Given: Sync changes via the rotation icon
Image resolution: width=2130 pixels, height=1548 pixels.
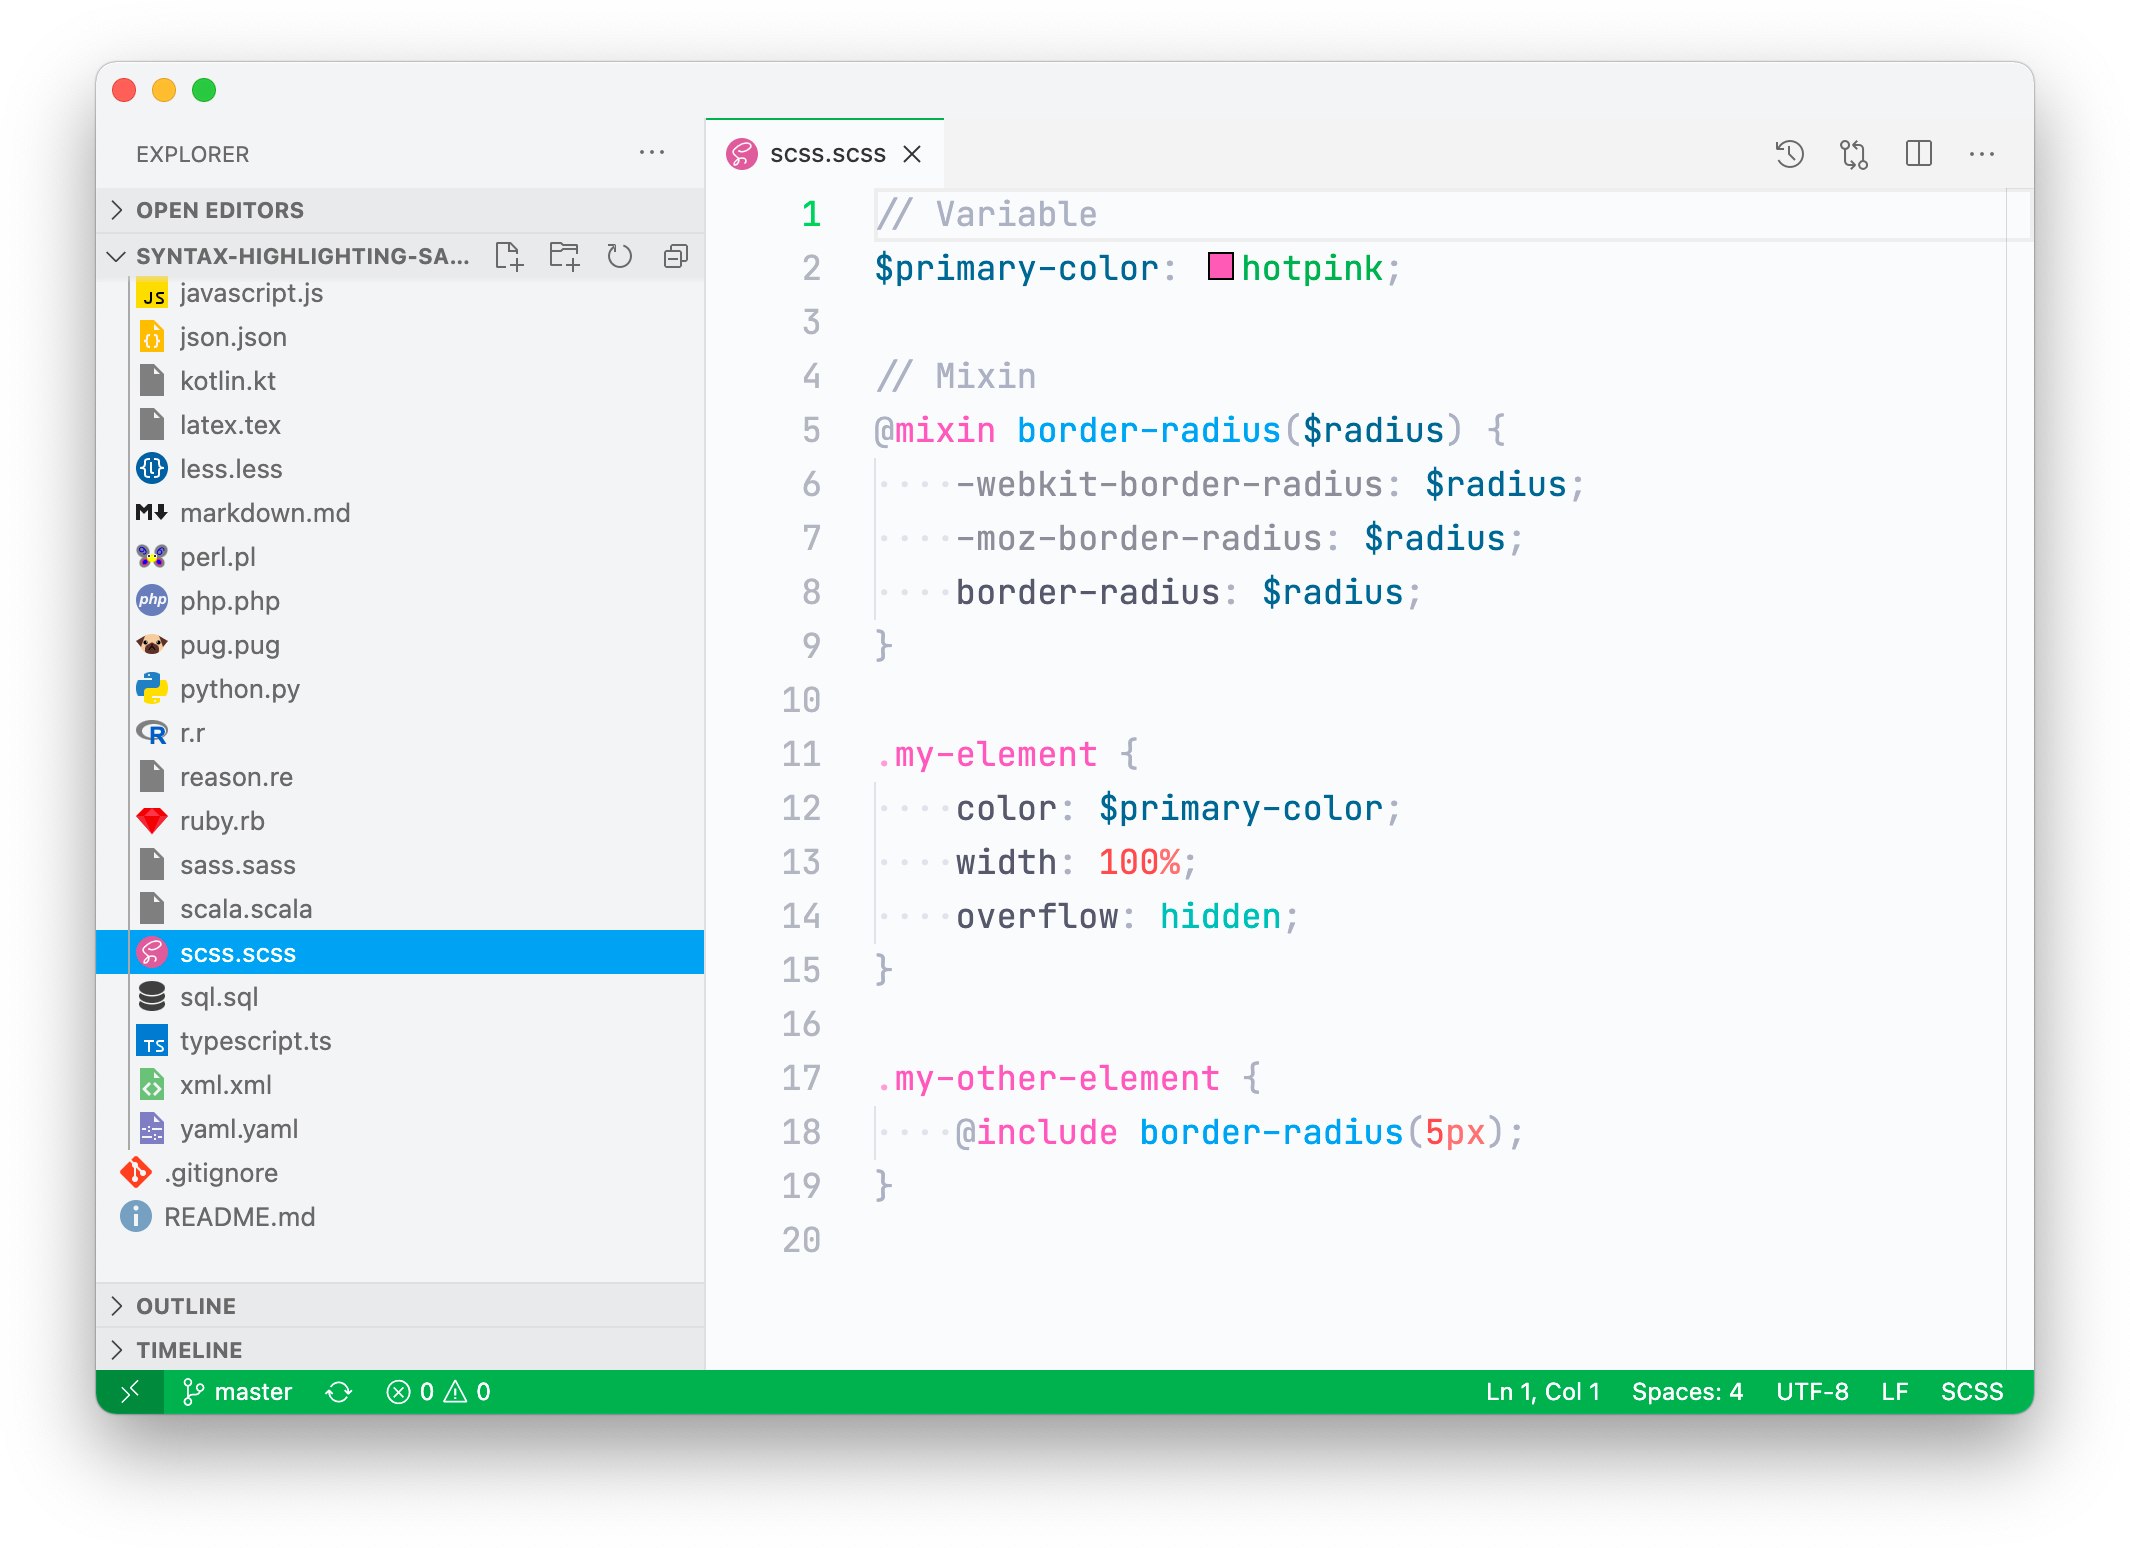Looking at the screenshot, I should (339, 1391).
